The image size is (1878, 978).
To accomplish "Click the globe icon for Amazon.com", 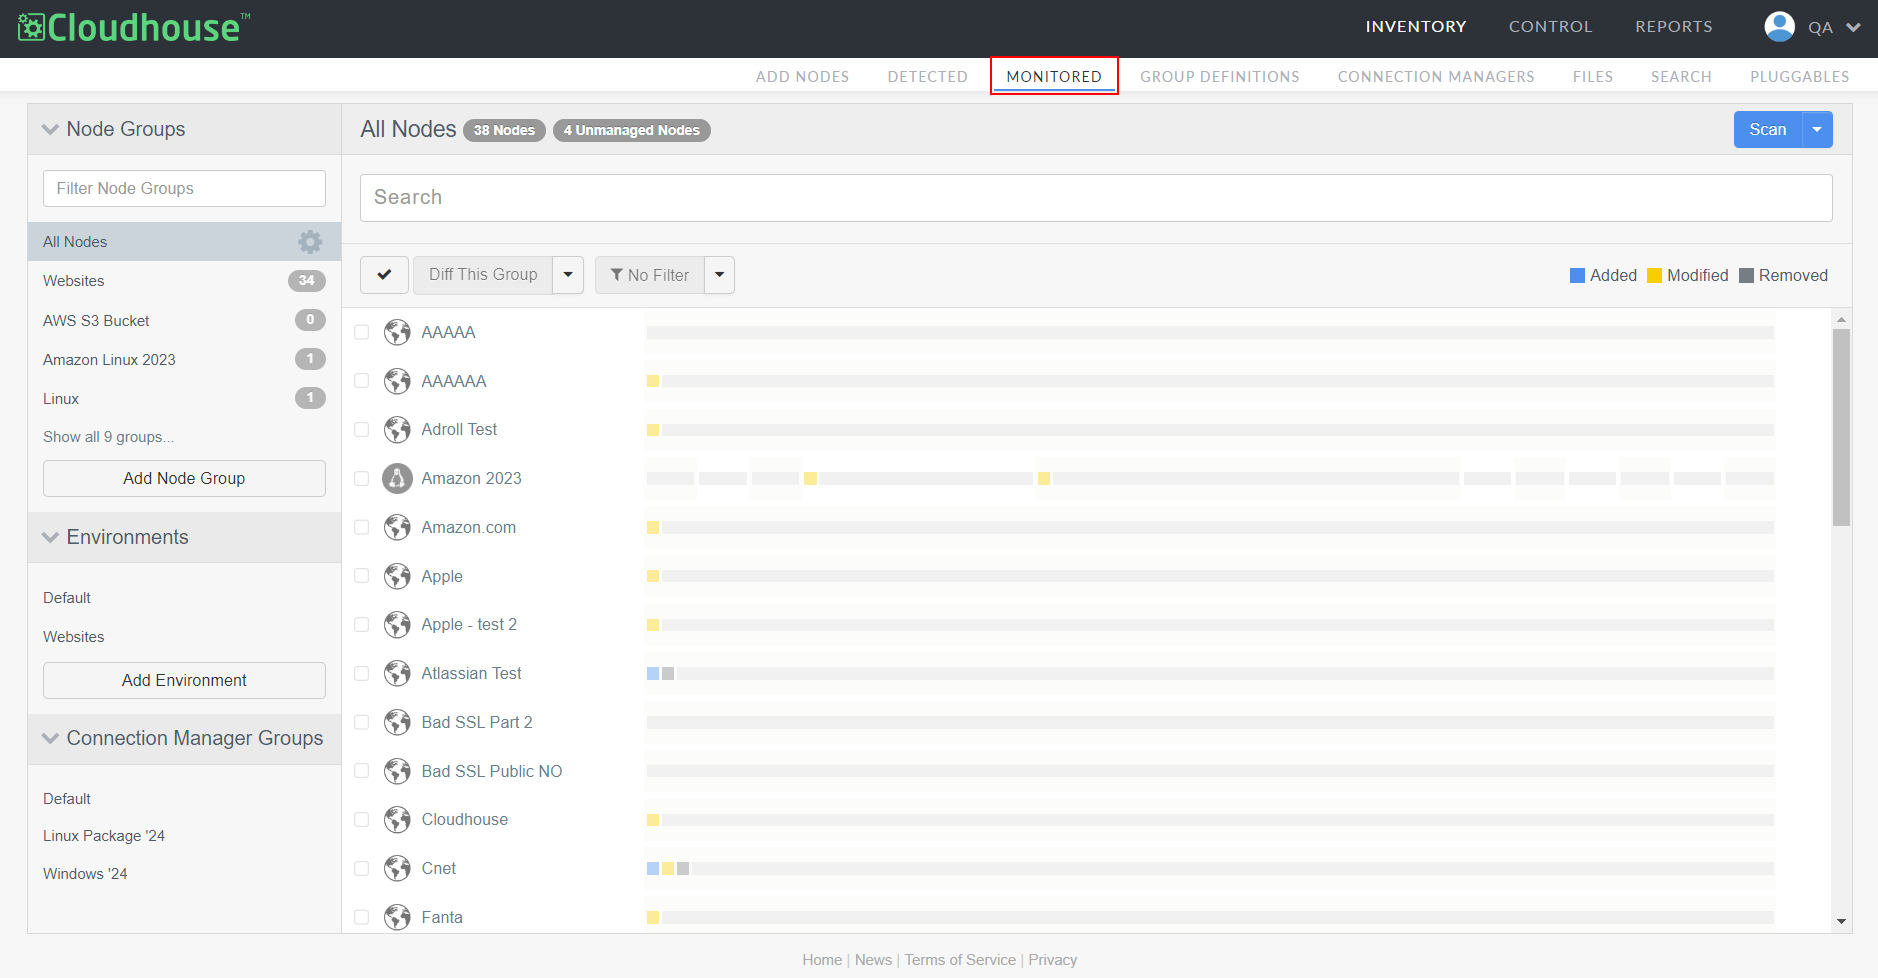I will tap(397, 527).
